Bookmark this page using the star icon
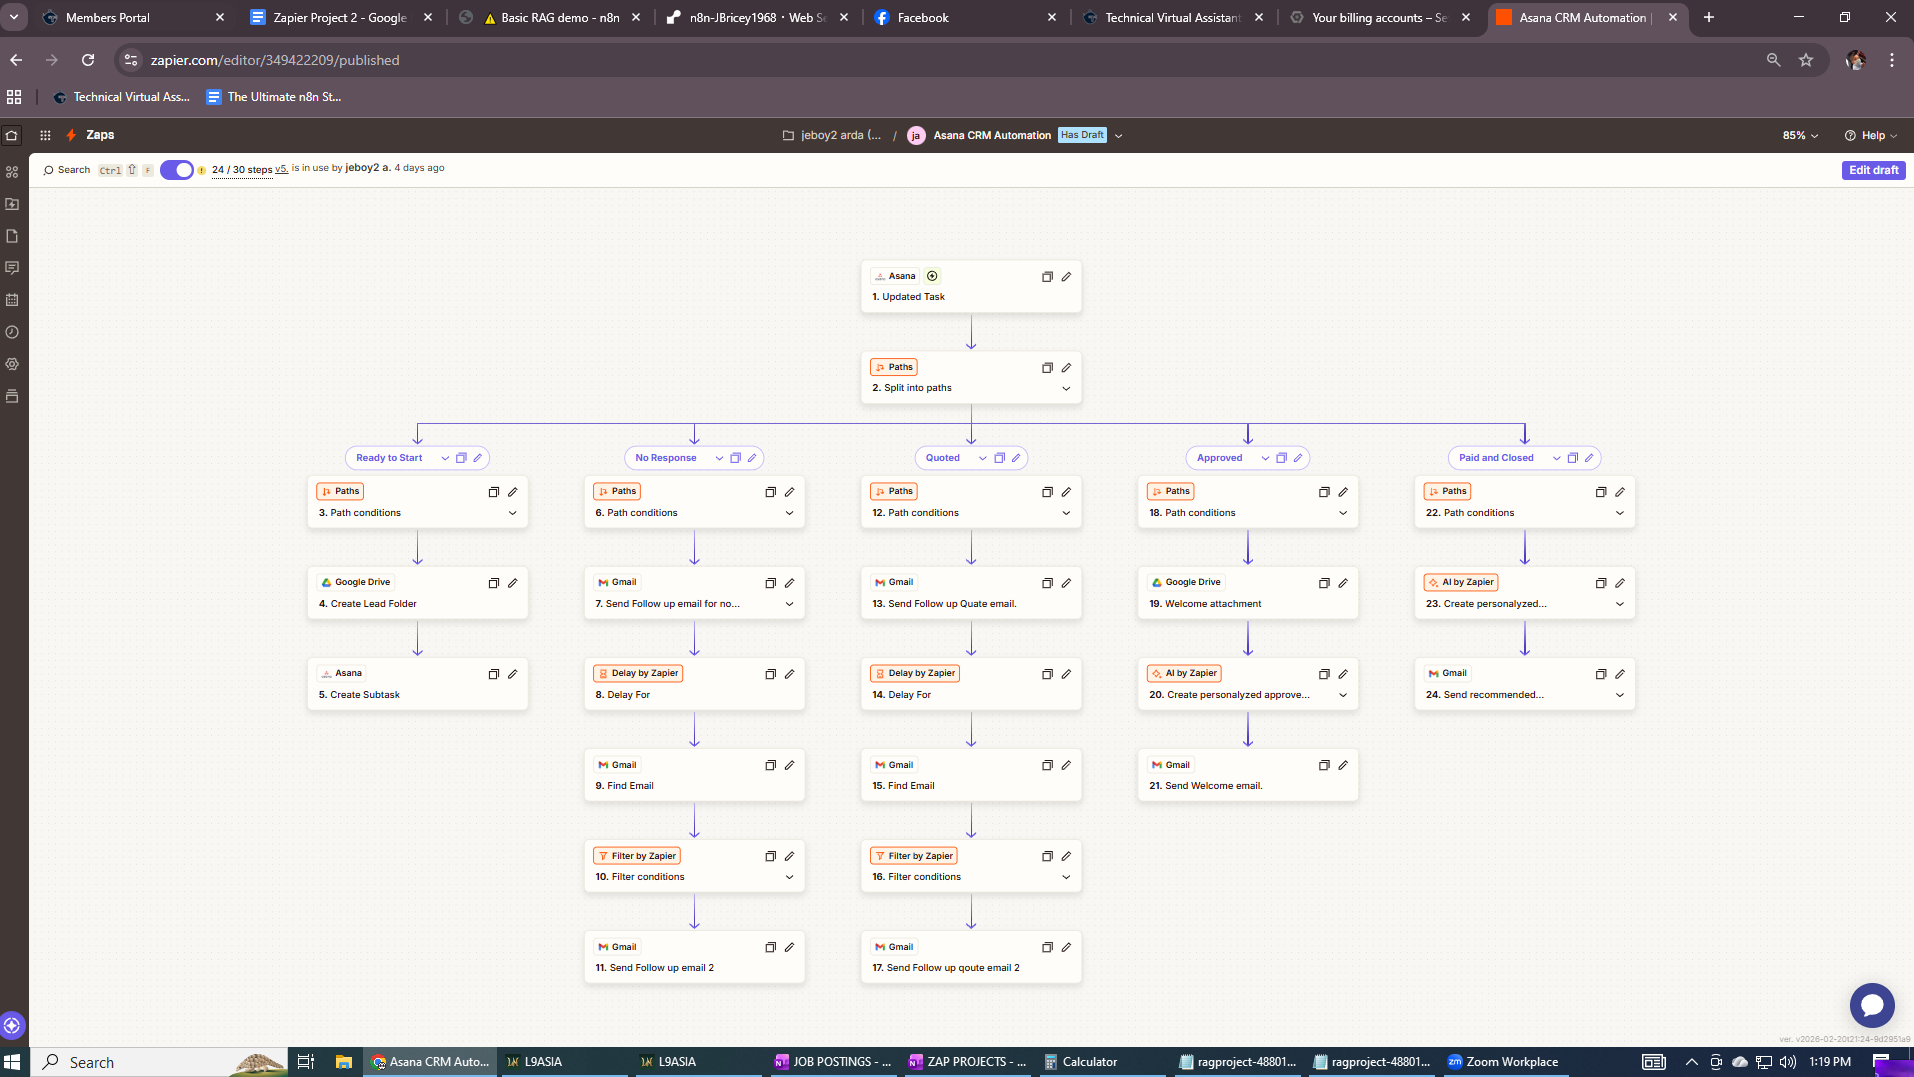The height and width of the screenshot is (1077, 1914). tap(1806, 60)
